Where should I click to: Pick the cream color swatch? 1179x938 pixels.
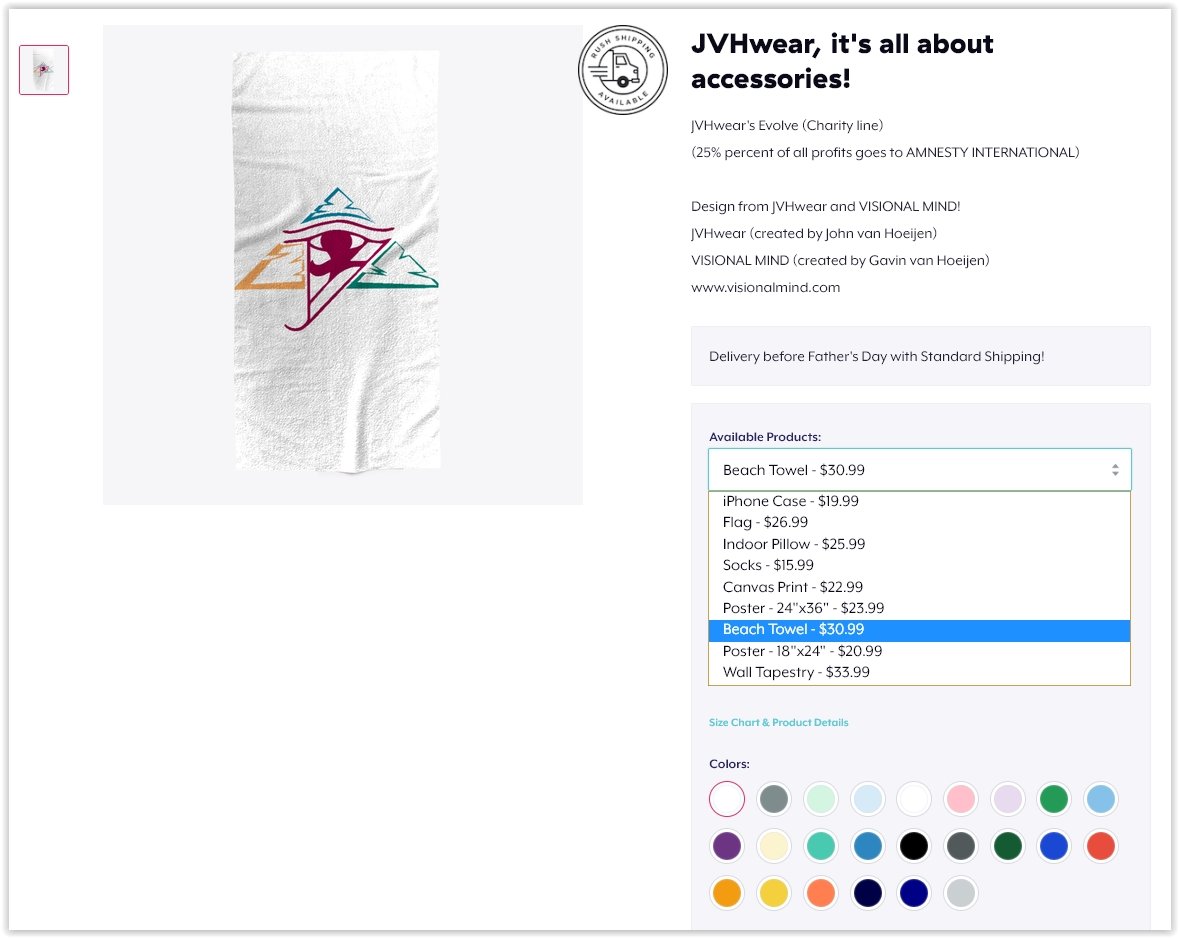pyautogui.click(x=774, y=846)
